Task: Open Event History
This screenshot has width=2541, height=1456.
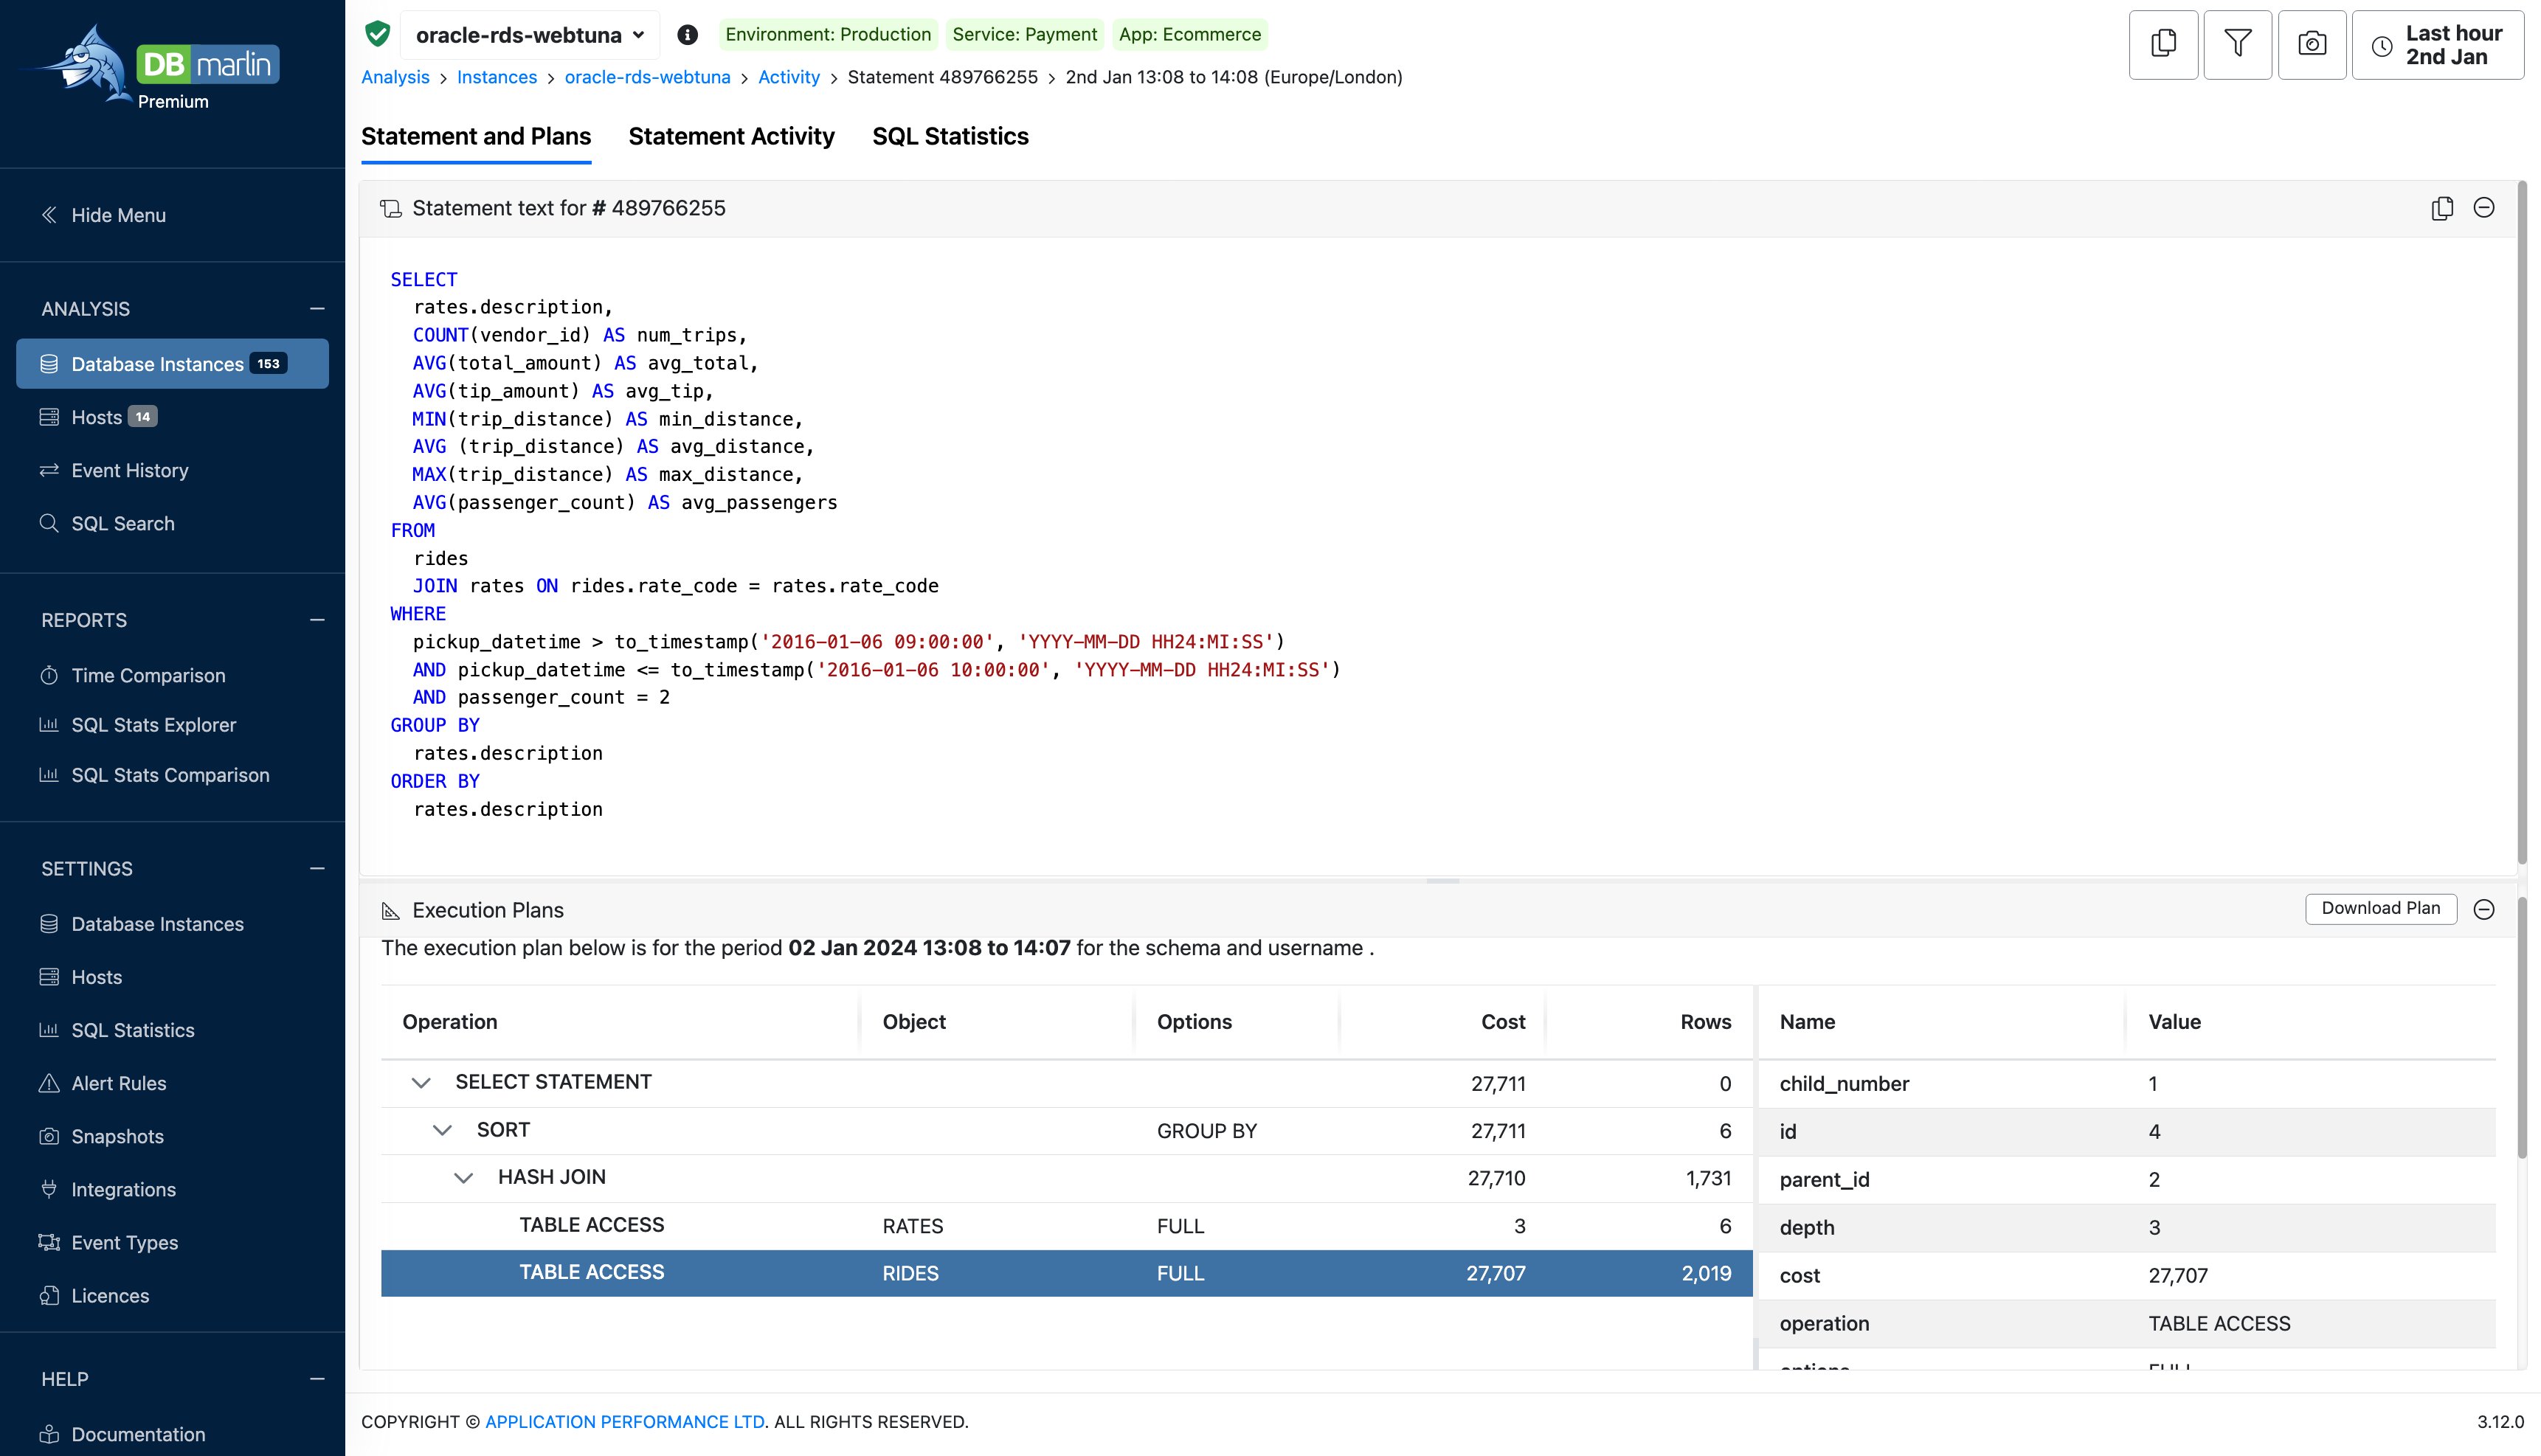Action: (114, 470)
